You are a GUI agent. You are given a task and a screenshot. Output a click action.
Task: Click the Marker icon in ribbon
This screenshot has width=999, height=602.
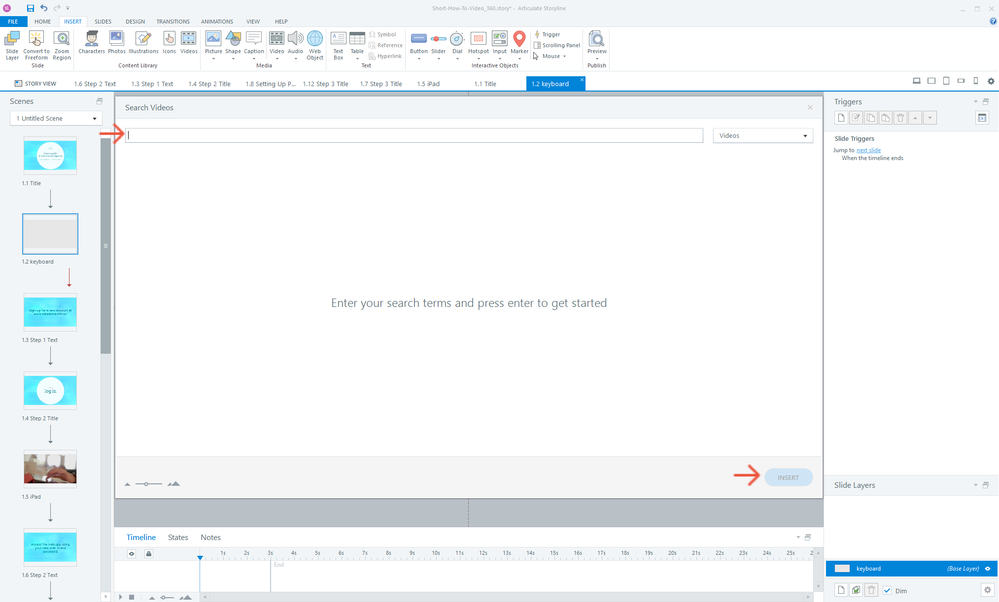519,42
